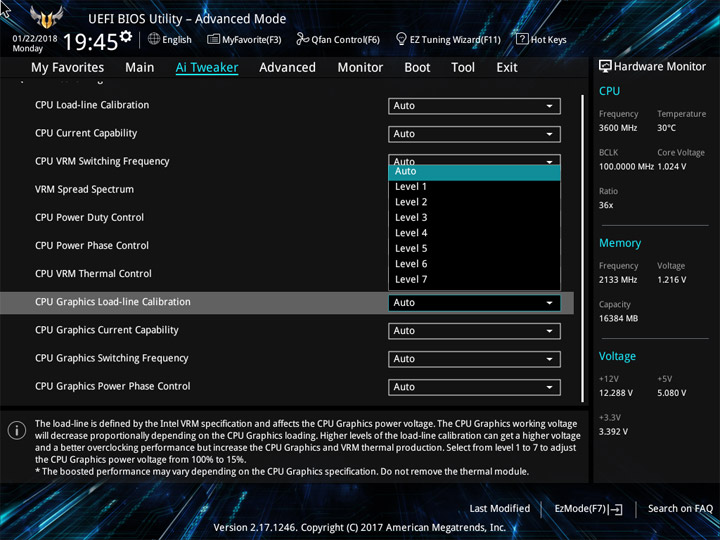Click the 19:45 clock time
This screenshot has width=720, height=540.
click(x=90, y=43)
